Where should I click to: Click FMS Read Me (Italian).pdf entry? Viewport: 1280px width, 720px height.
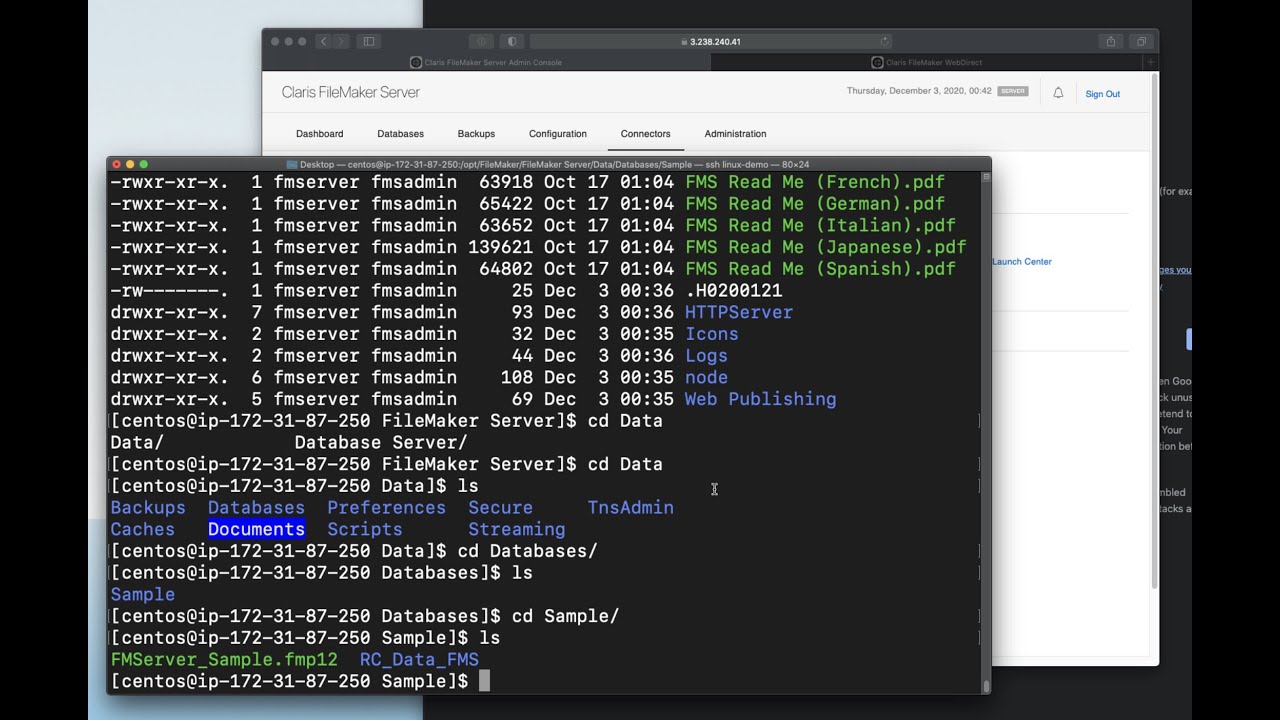pyautogui.click(x=820, y=226)
